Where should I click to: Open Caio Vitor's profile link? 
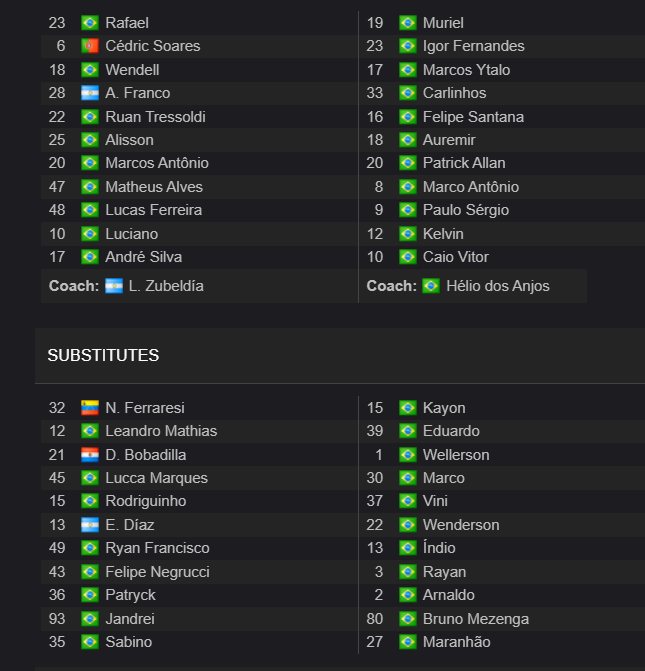456,257
